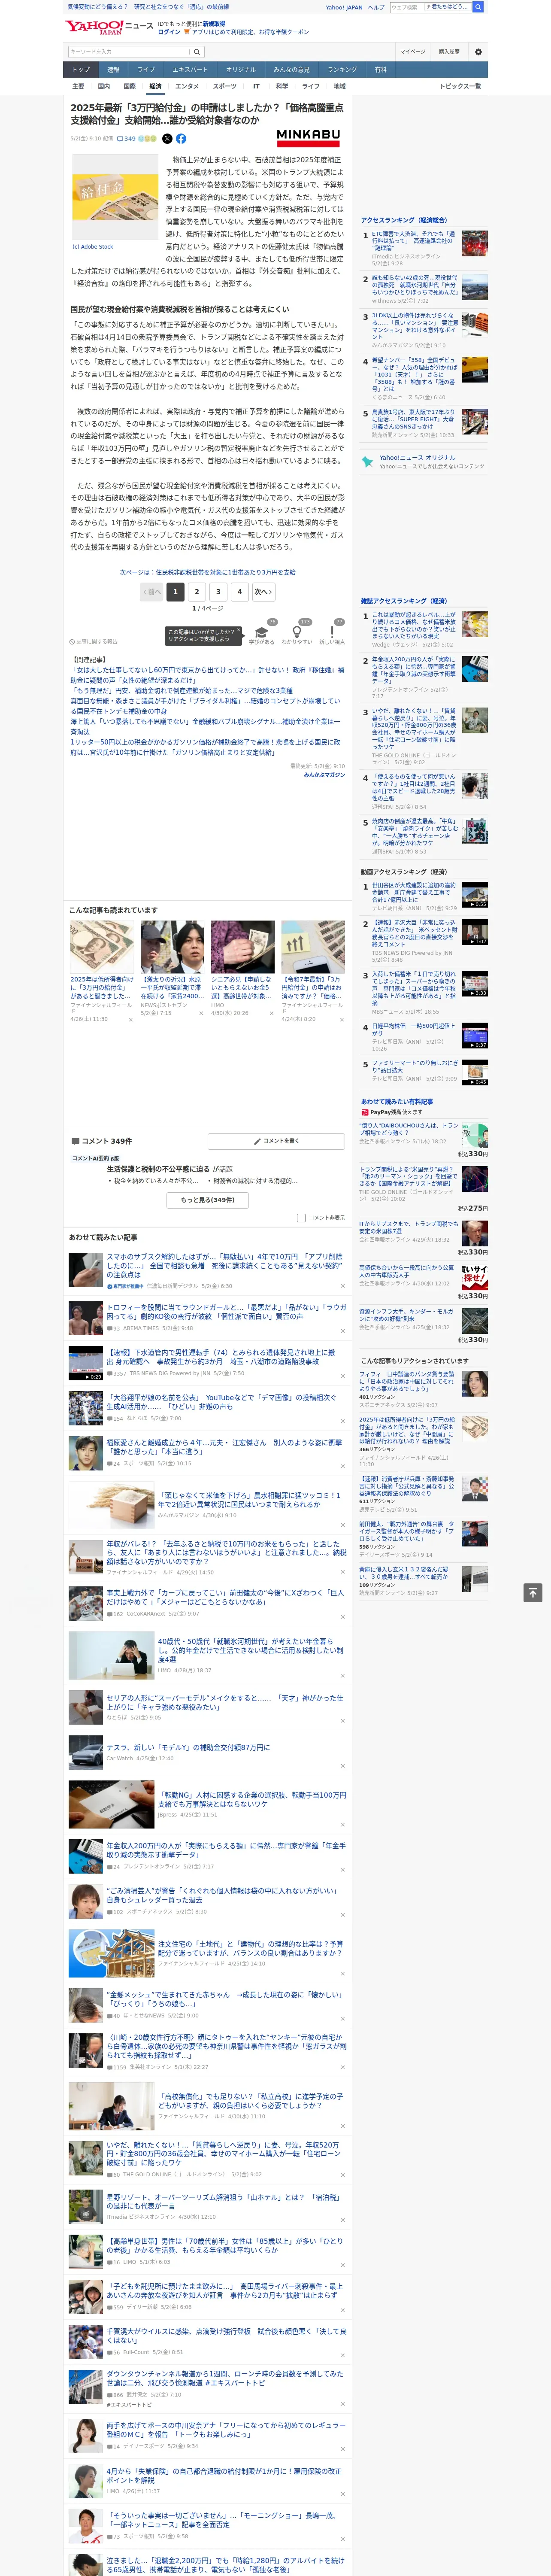Viewport: 551px width, 2576px height.
Task: Select the 有料 navigation tab
Action: [380, 70]
